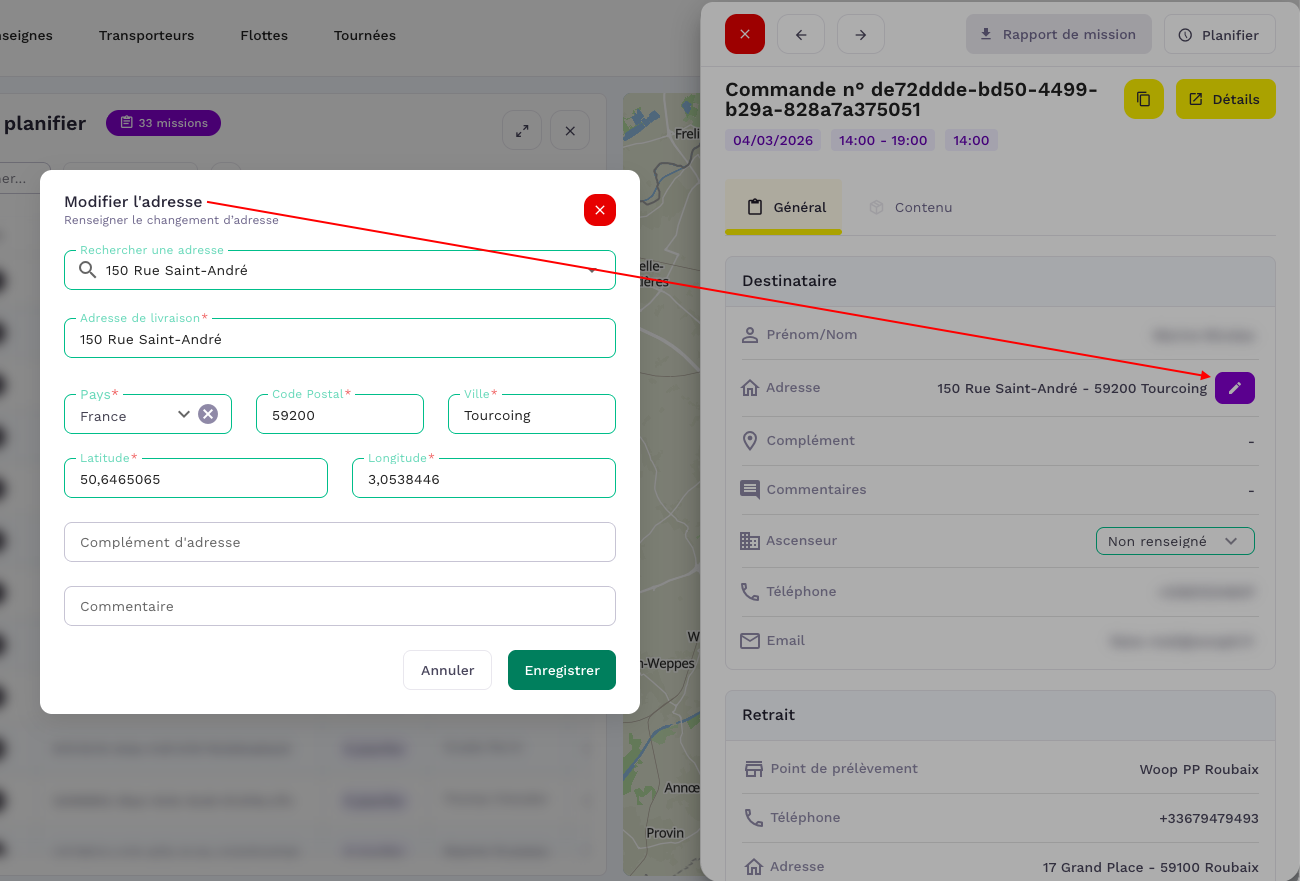The height and width of the screenshot is (881, 1300).
Task: Close order panel with red X button
Action: pos(744,34)
